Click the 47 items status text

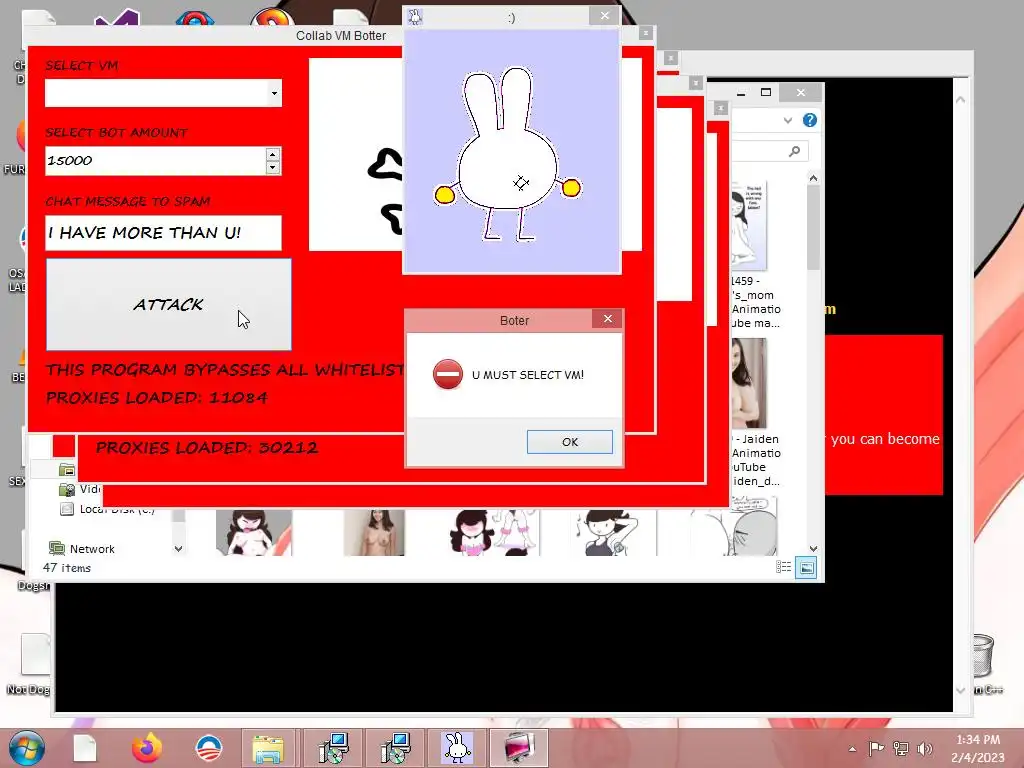point(67,568)
